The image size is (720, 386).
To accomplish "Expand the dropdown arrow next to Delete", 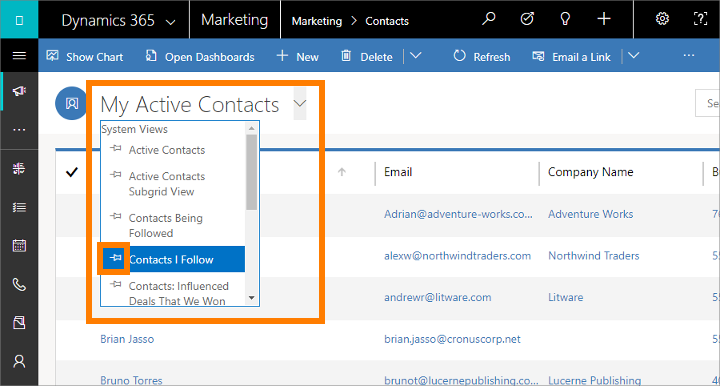I will 416,56.
